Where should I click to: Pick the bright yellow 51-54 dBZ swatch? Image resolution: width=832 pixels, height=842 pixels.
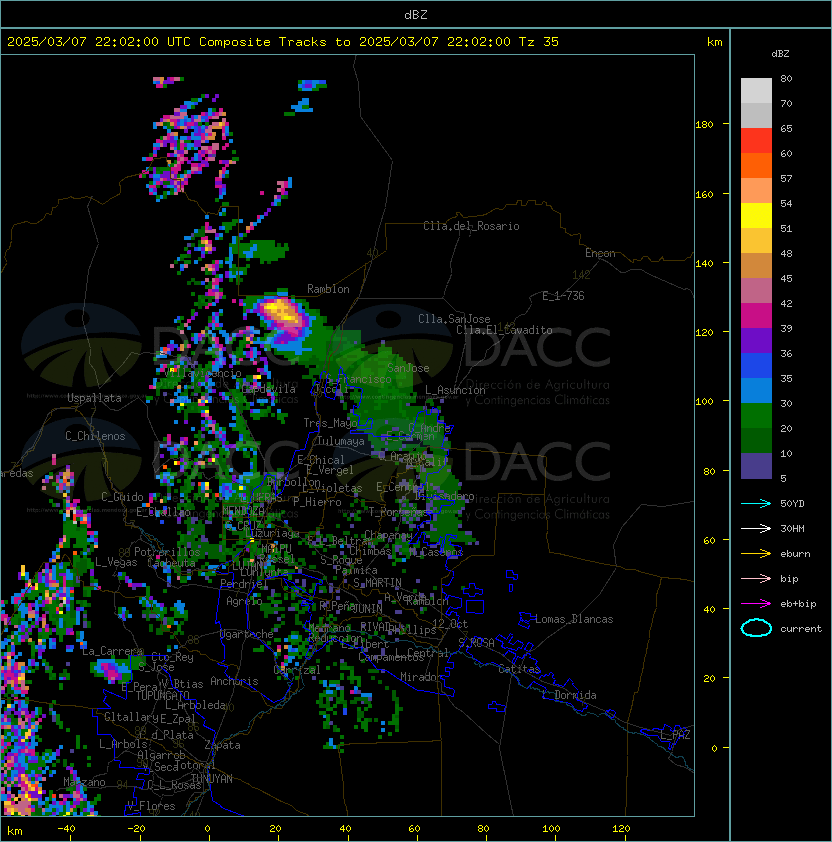click(756, 216)
